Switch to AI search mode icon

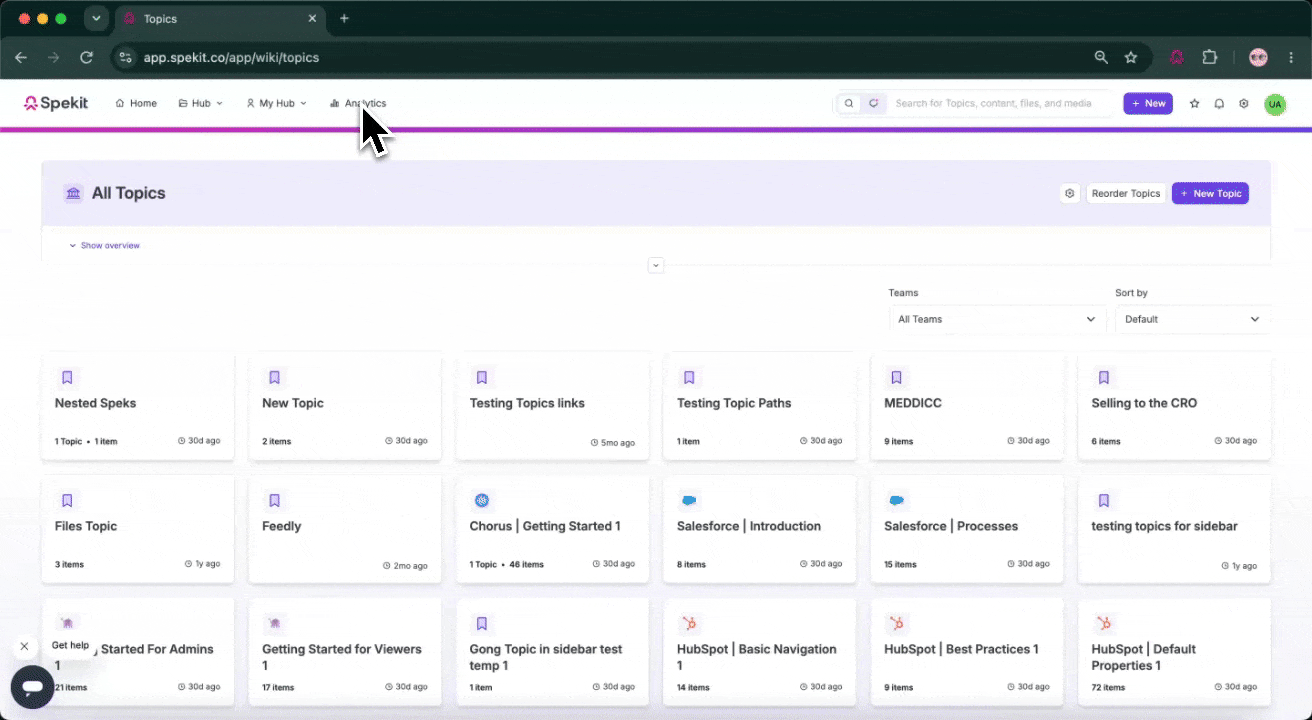tap(873, 103)
